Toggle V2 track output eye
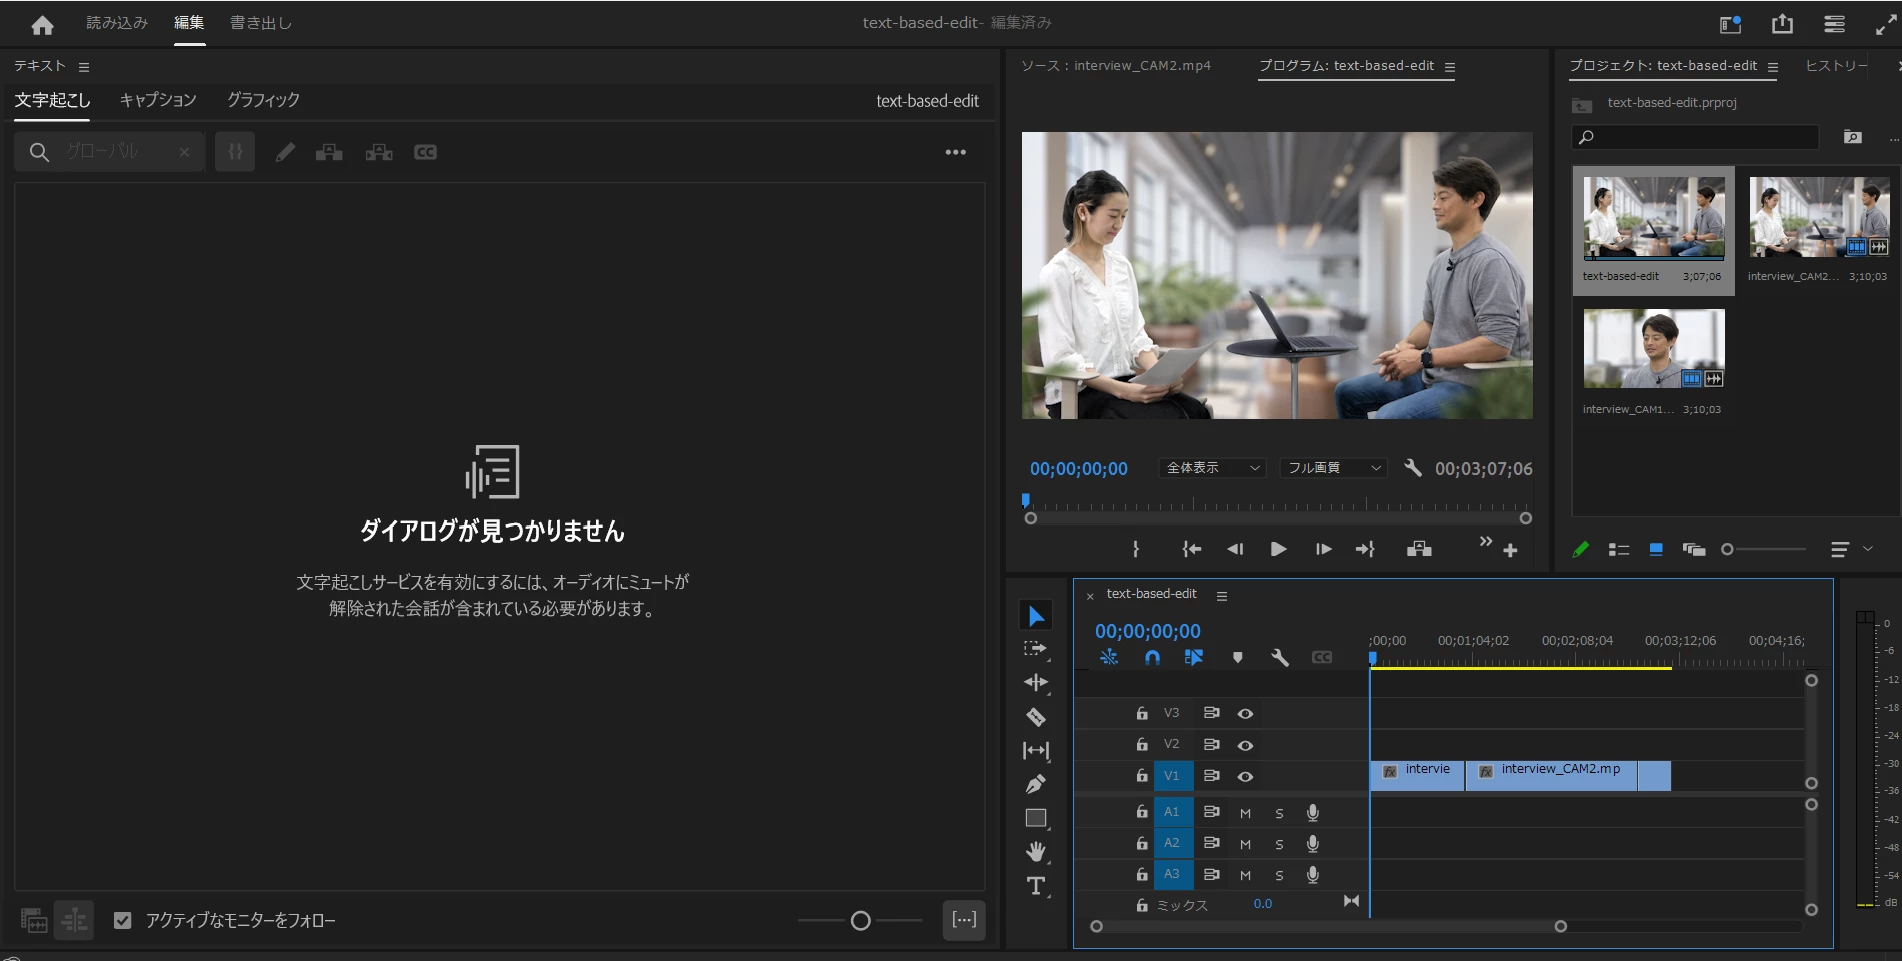Screen dimensions: 1902x961 pos(1245,745)
